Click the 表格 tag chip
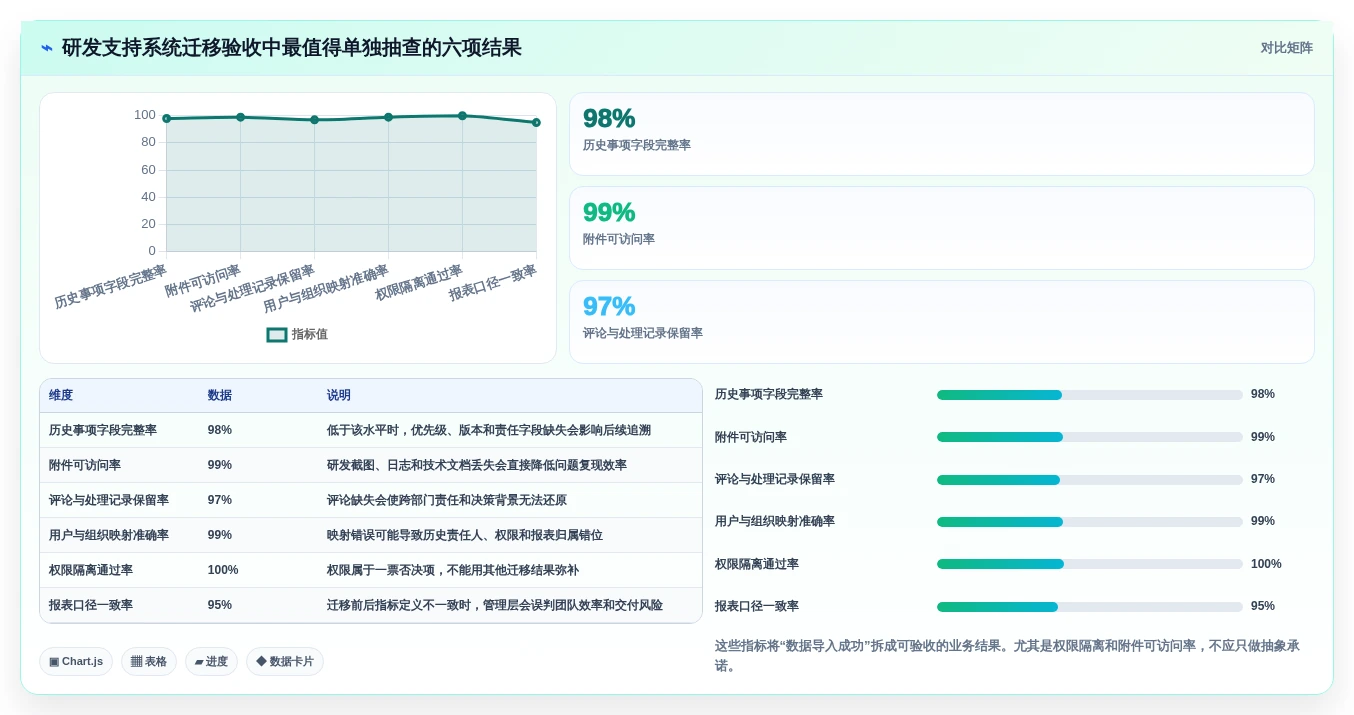This screenshot has height=715, width=1354. click(x=149, y=662)
